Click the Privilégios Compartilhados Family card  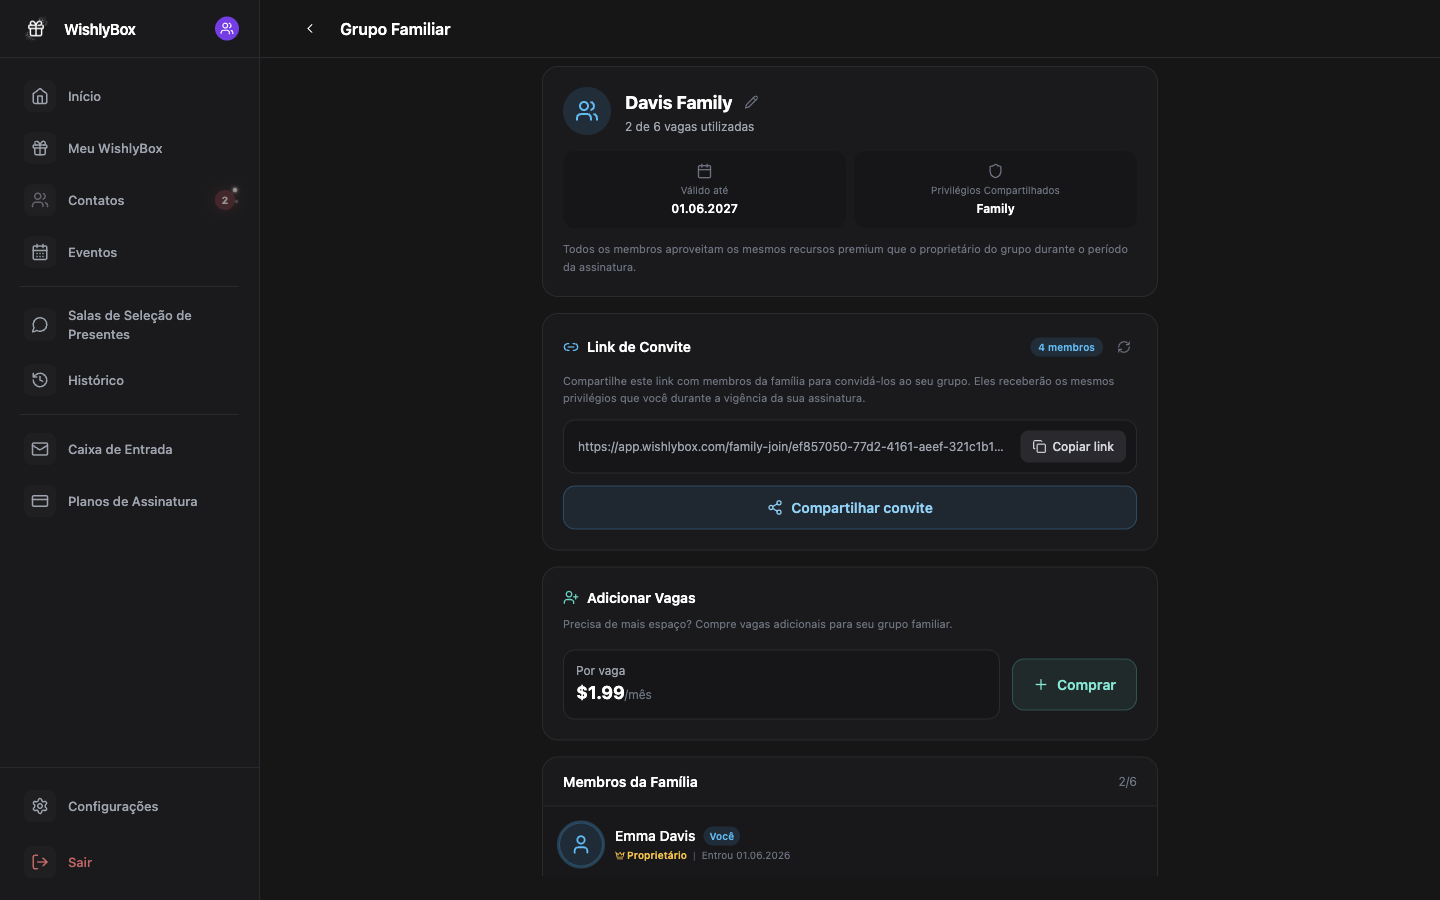point(995,189)
